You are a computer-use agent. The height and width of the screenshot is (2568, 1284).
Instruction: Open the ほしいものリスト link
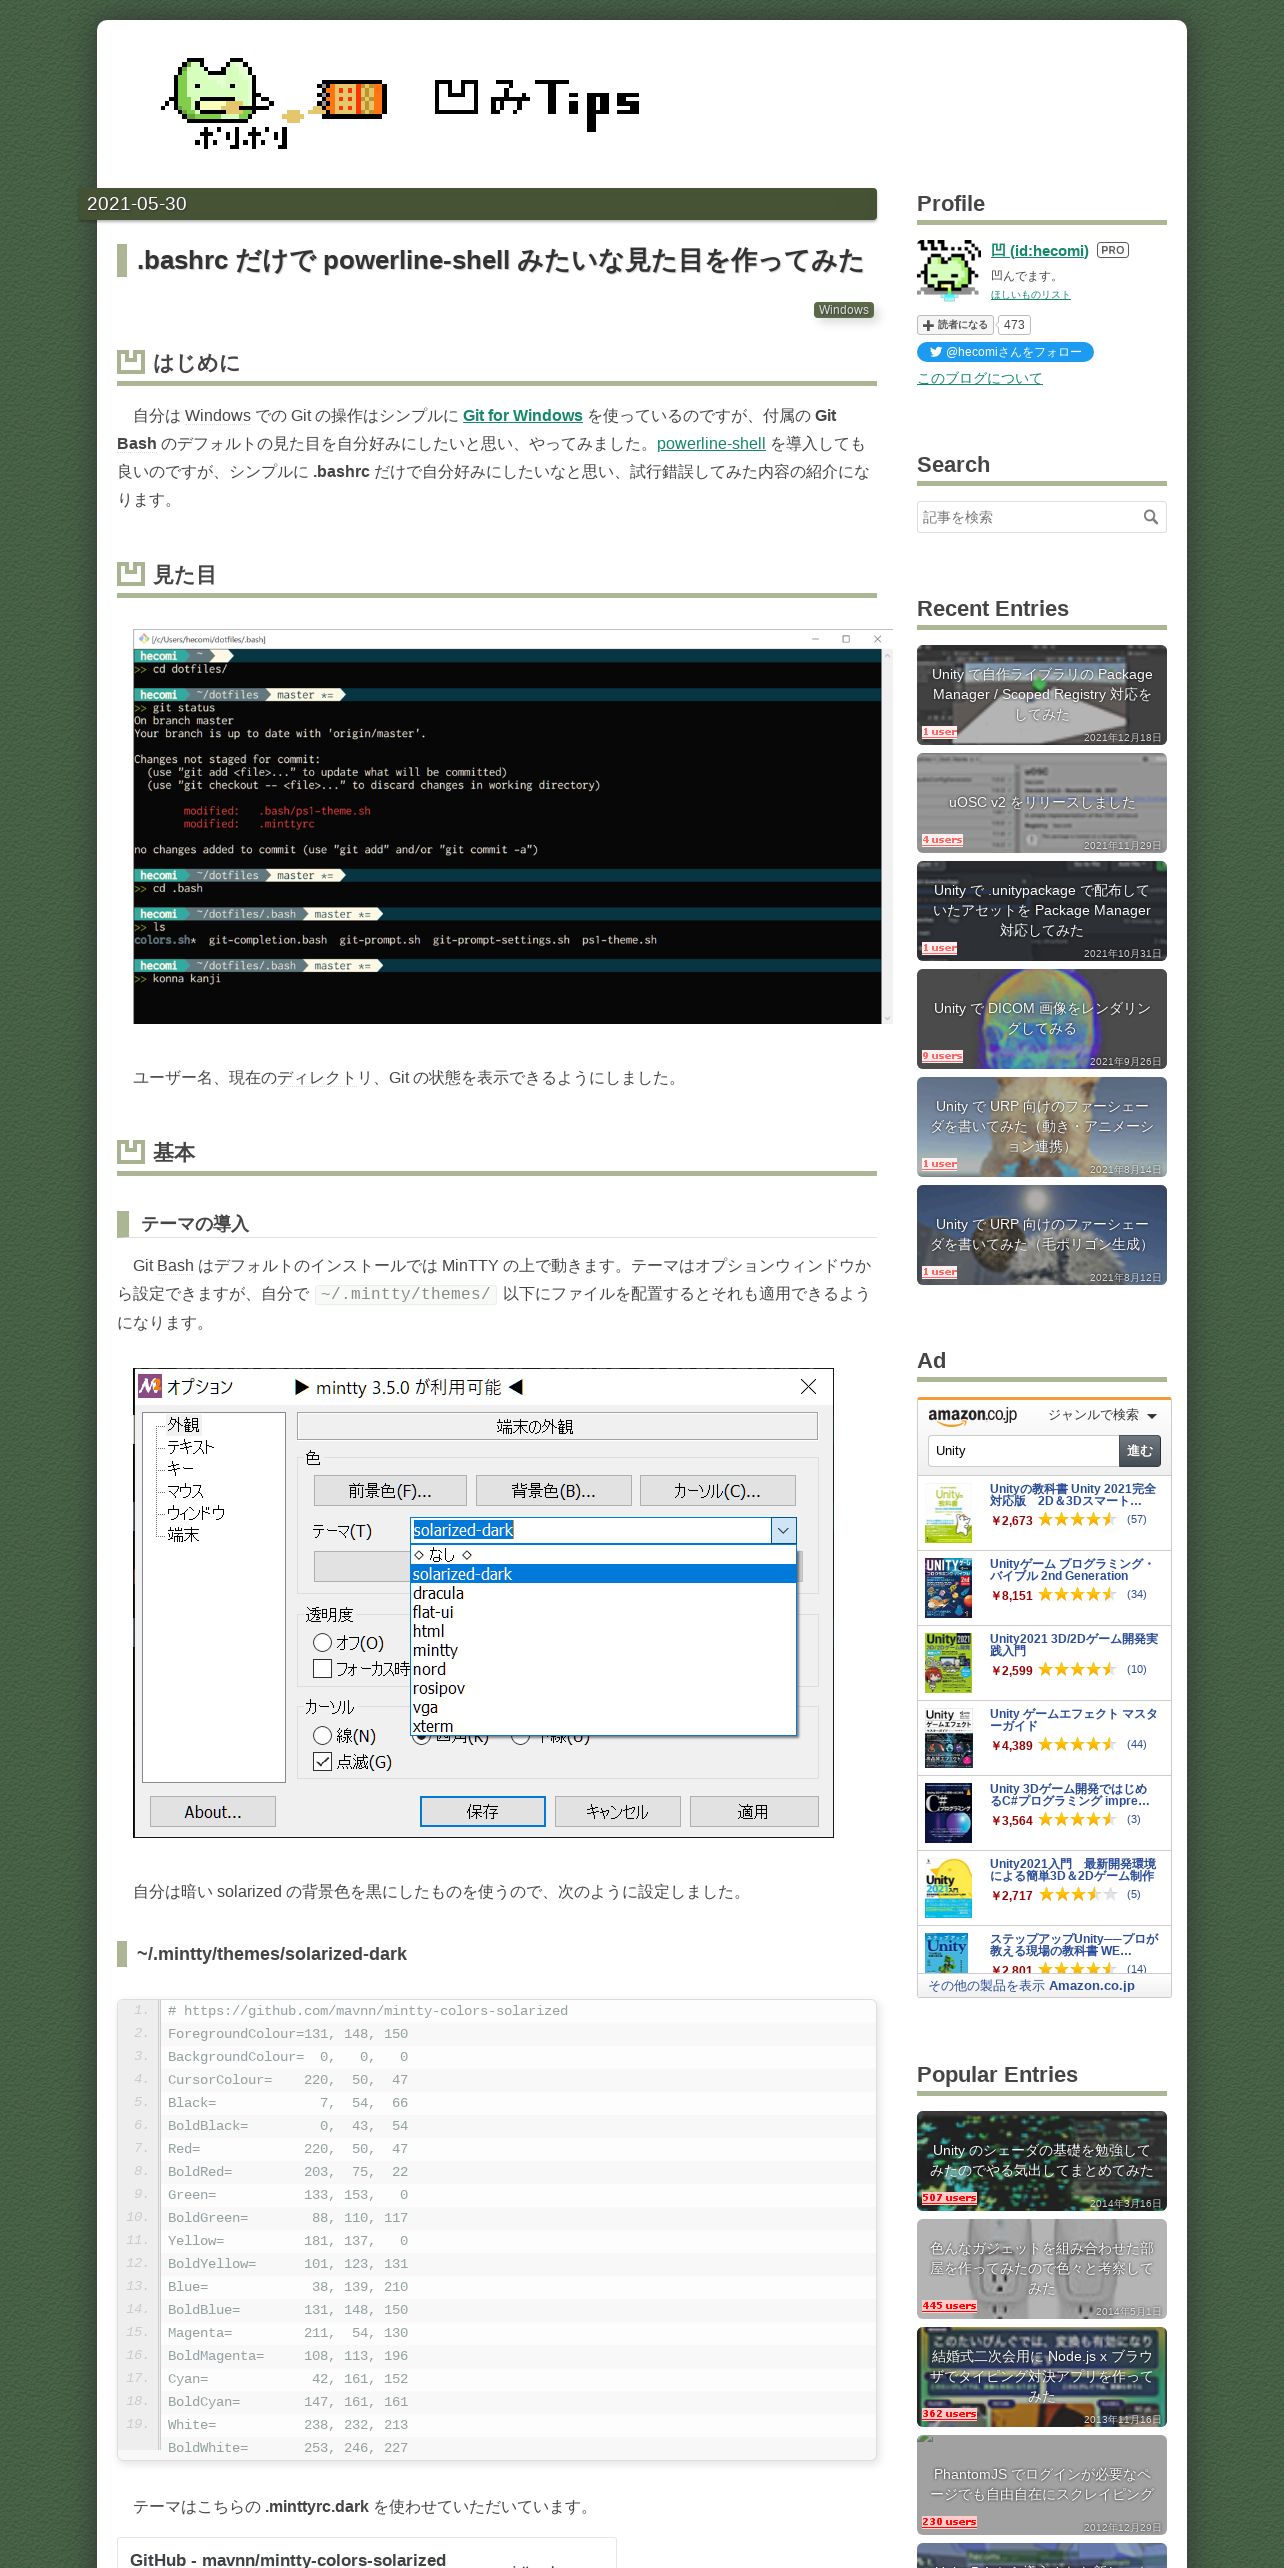click(1030, 295)
